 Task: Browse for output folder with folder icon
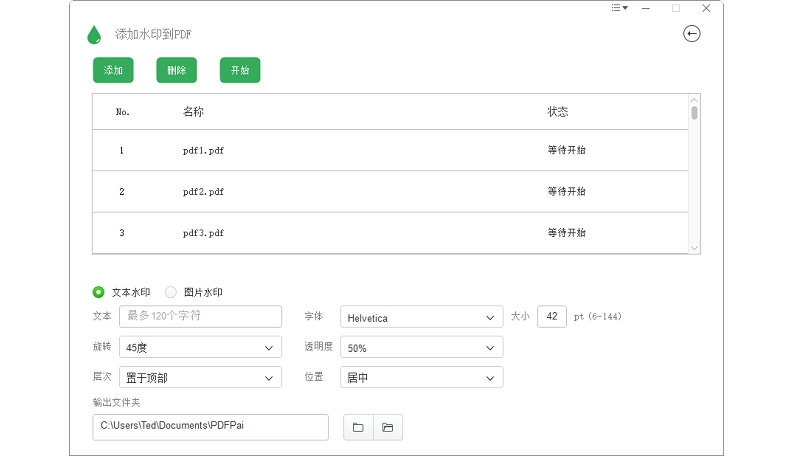pyautogui.click(x=358, y=427)
